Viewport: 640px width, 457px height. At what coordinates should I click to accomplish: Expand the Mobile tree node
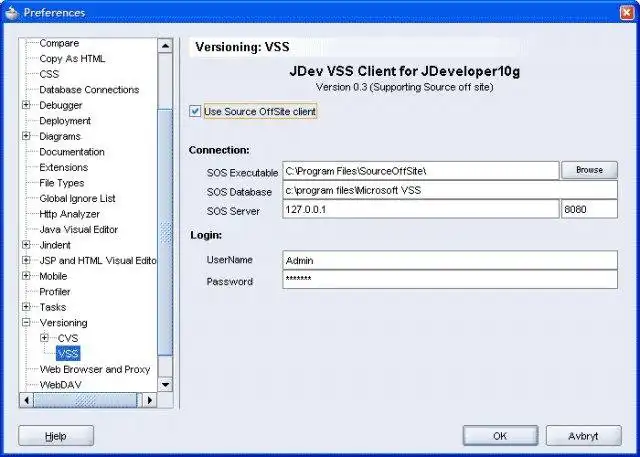click(26, 276)
